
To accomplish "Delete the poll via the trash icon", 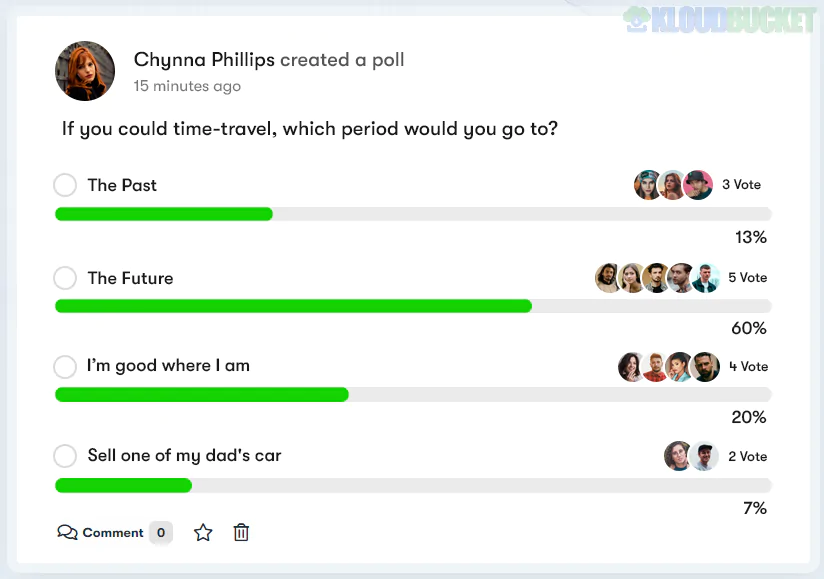I will (240, 532).
